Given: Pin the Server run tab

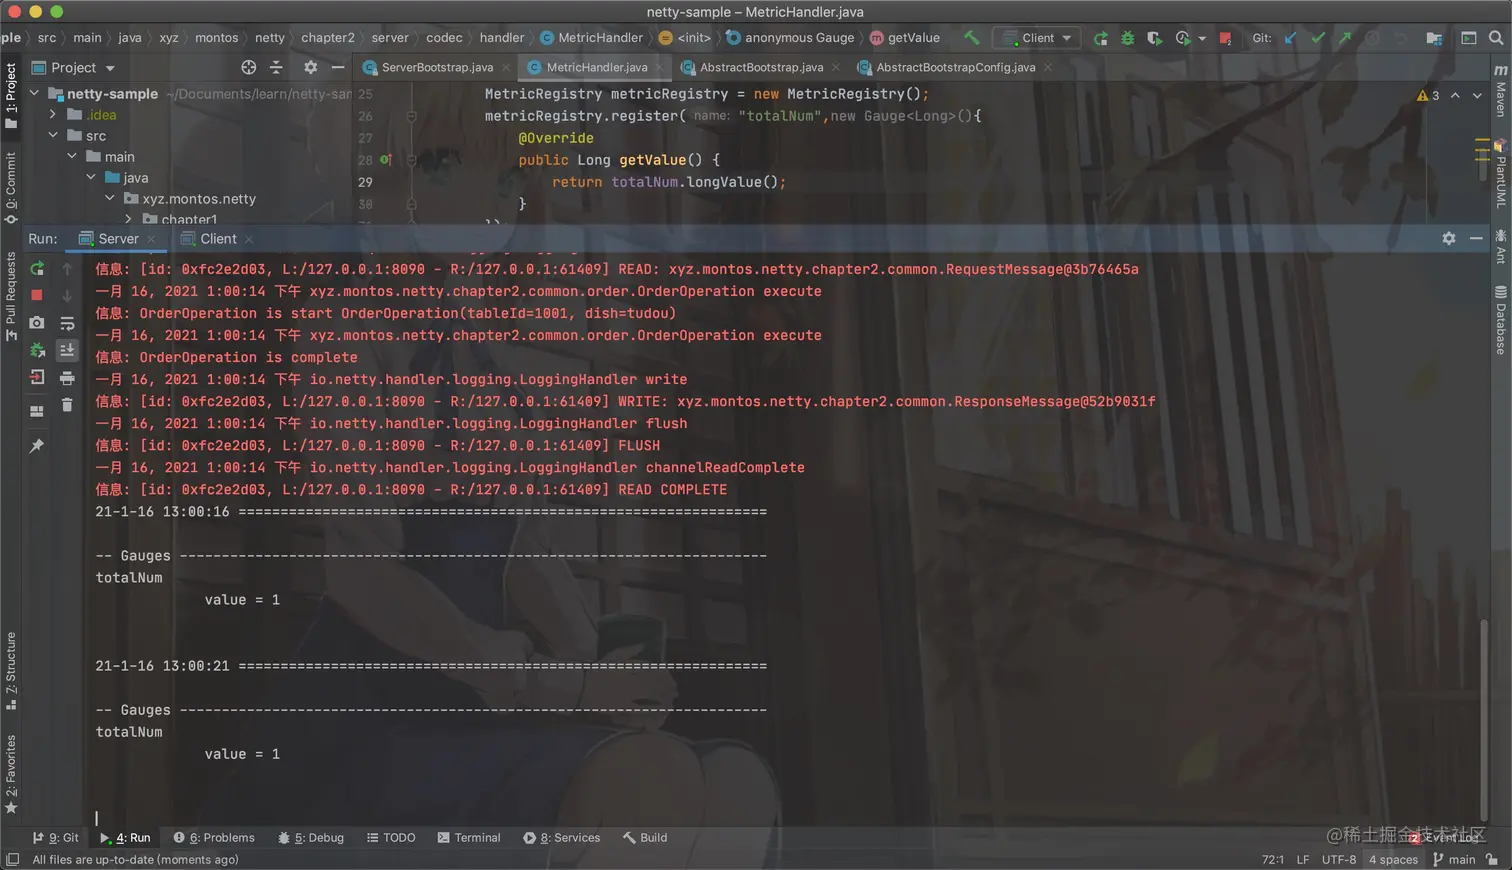Looking at the screenshot, I should click(37, 445).
